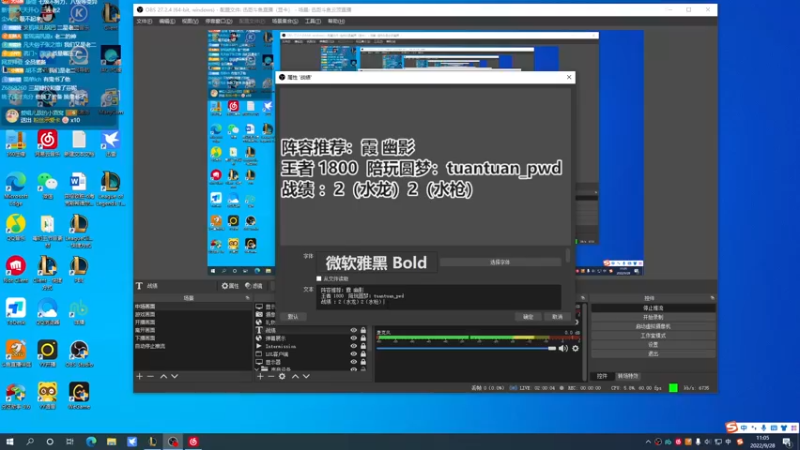Toggle lock of Intermission source
The width and height of the screenshot is (800, 450).
coord(363,346)
